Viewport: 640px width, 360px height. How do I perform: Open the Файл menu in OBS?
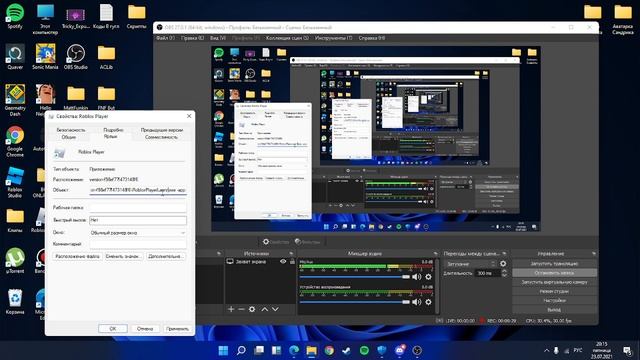(165, 38)
